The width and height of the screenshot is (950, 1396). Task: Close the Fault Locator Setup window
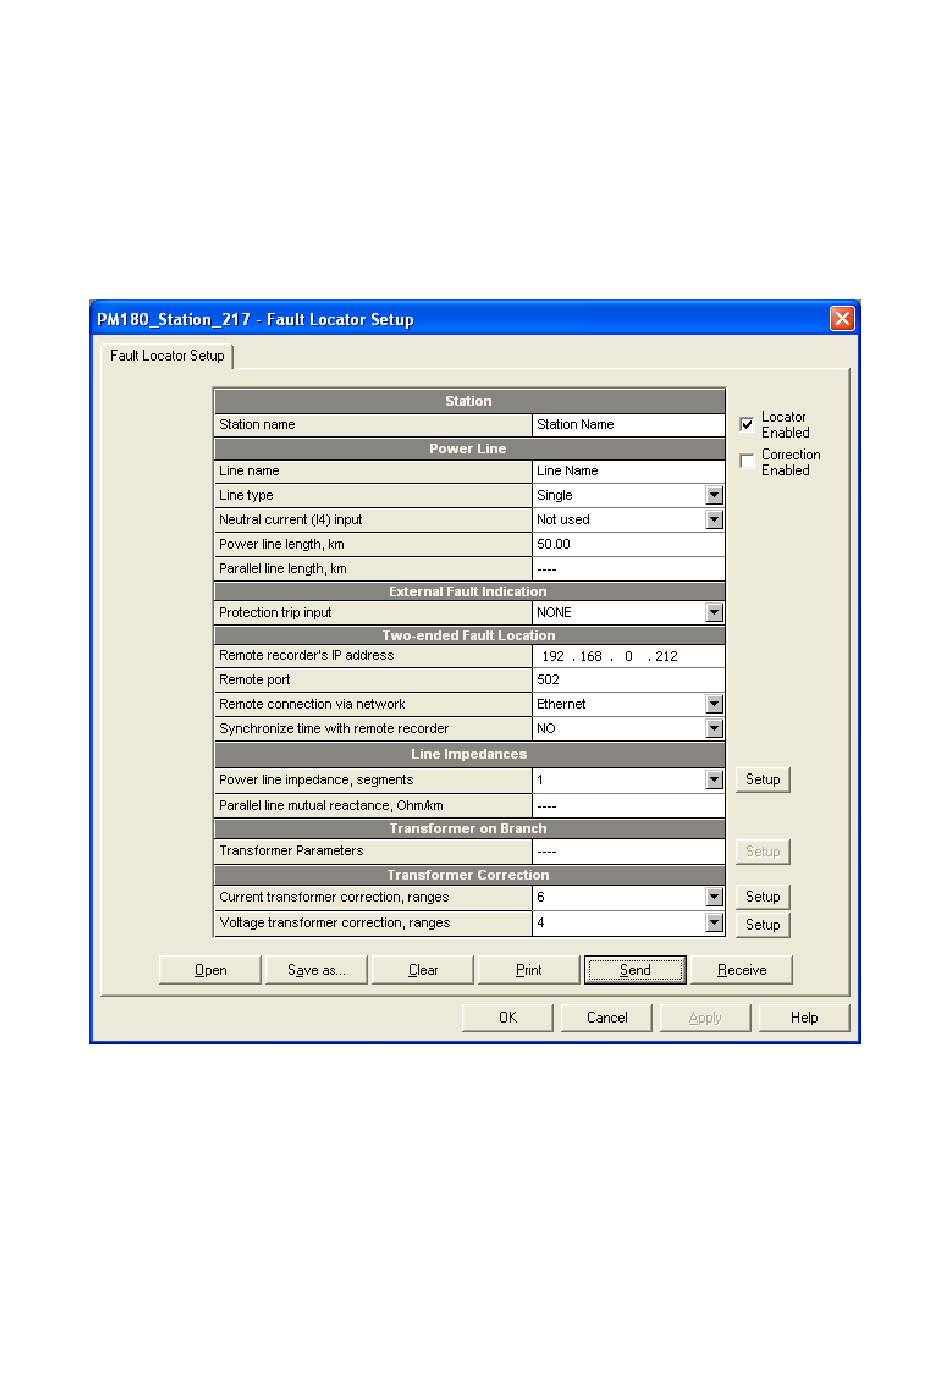pos(842,319)
